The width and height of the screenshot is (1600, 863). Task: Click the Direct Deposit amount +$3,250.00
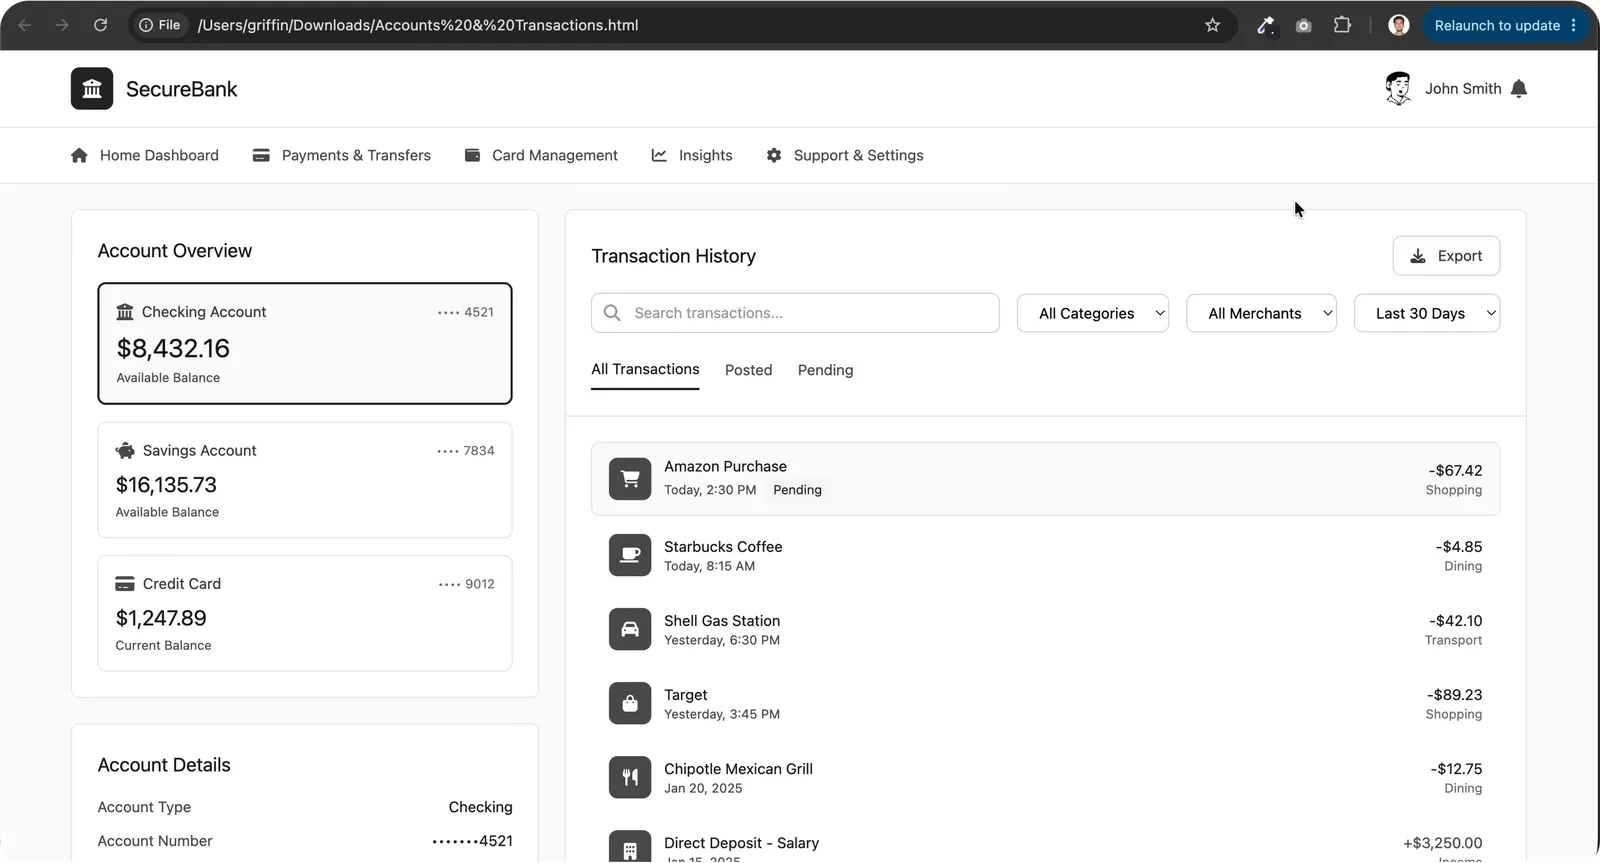(1443, 843)
